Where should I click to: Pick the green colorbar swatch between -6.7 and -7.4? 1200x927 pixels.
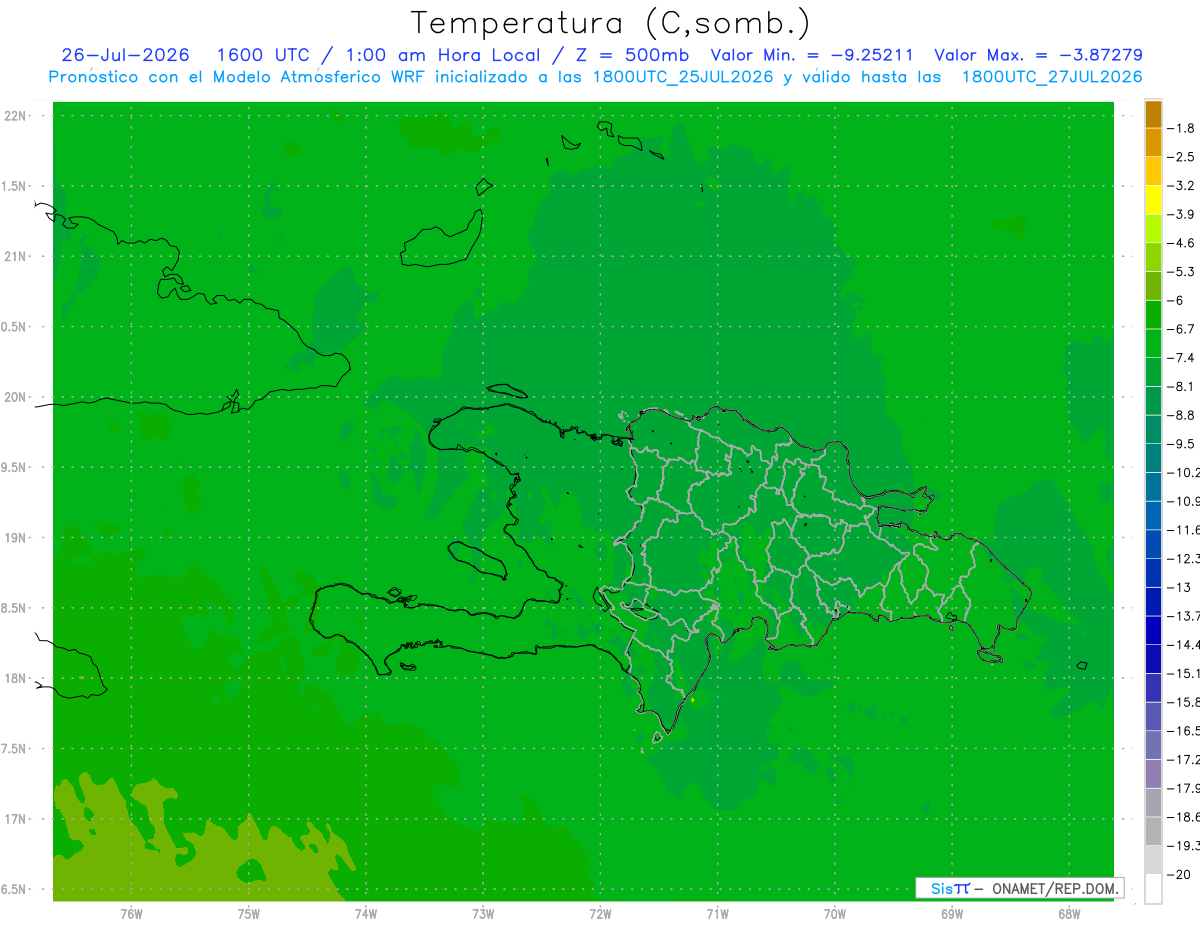coord(1153,344)
